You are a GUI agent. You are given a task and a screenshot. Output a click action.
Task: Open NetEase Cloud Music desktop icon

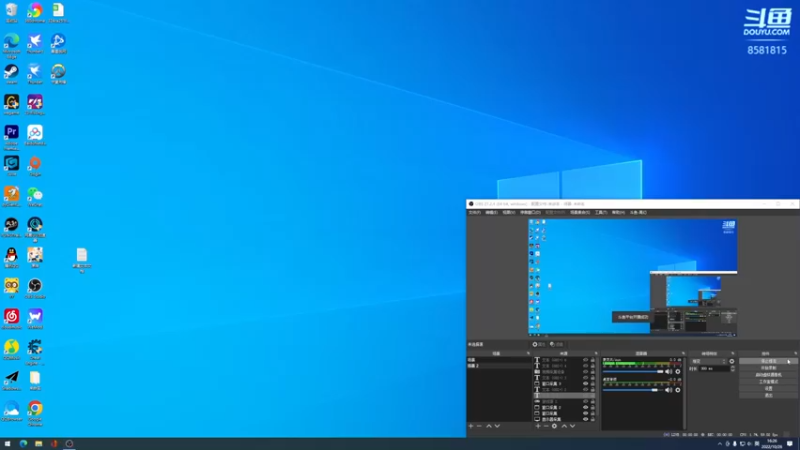[x=11, y=319]
